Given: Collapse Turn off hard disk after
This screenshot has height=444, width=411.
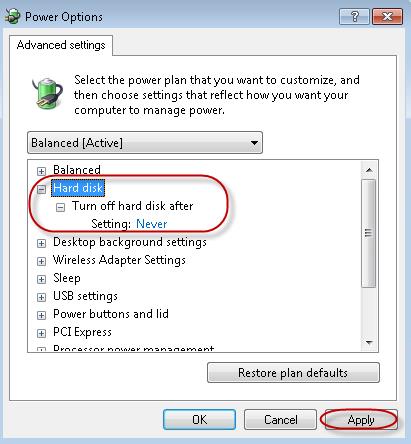Looking at the screenshot, I should (60, 207).
